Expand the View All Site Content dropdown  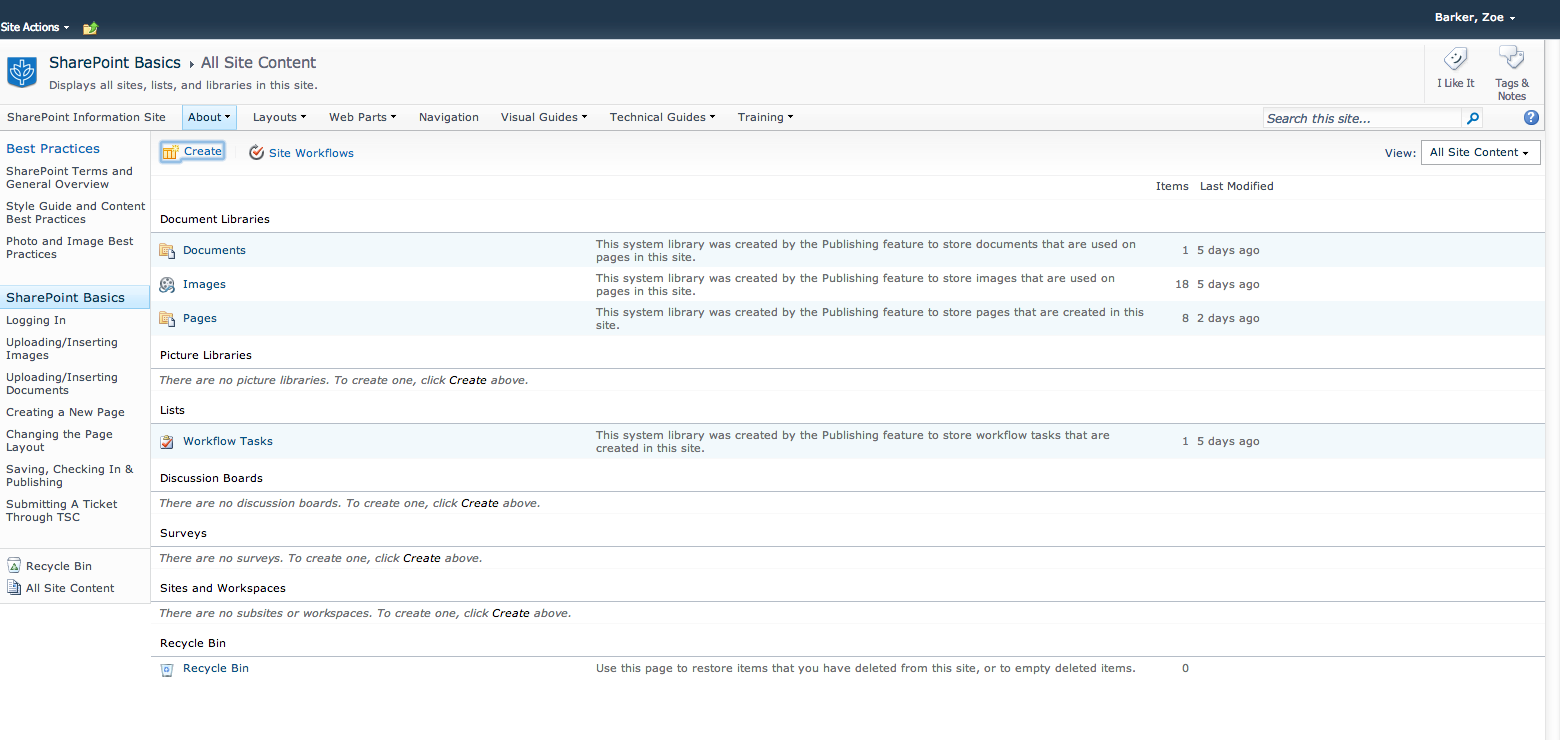[x=1480, y=153]
